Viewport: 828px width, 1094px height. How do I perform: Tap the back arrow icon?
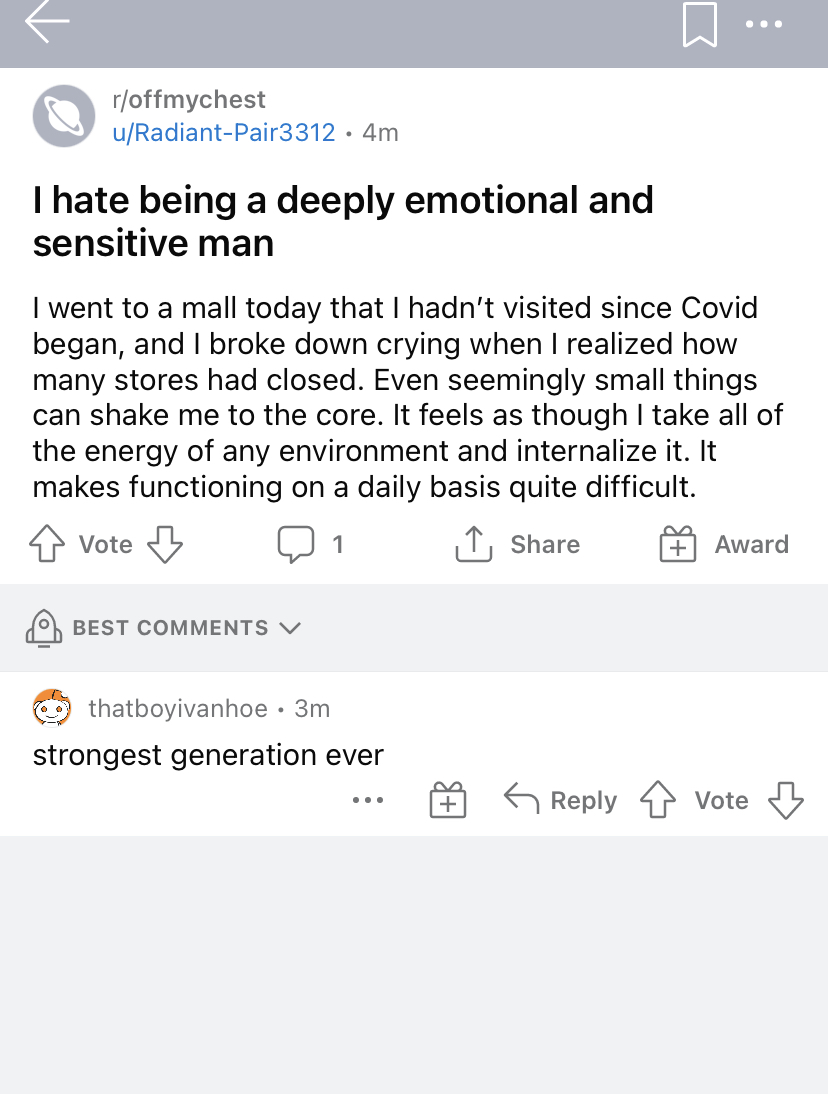point(47,22)
